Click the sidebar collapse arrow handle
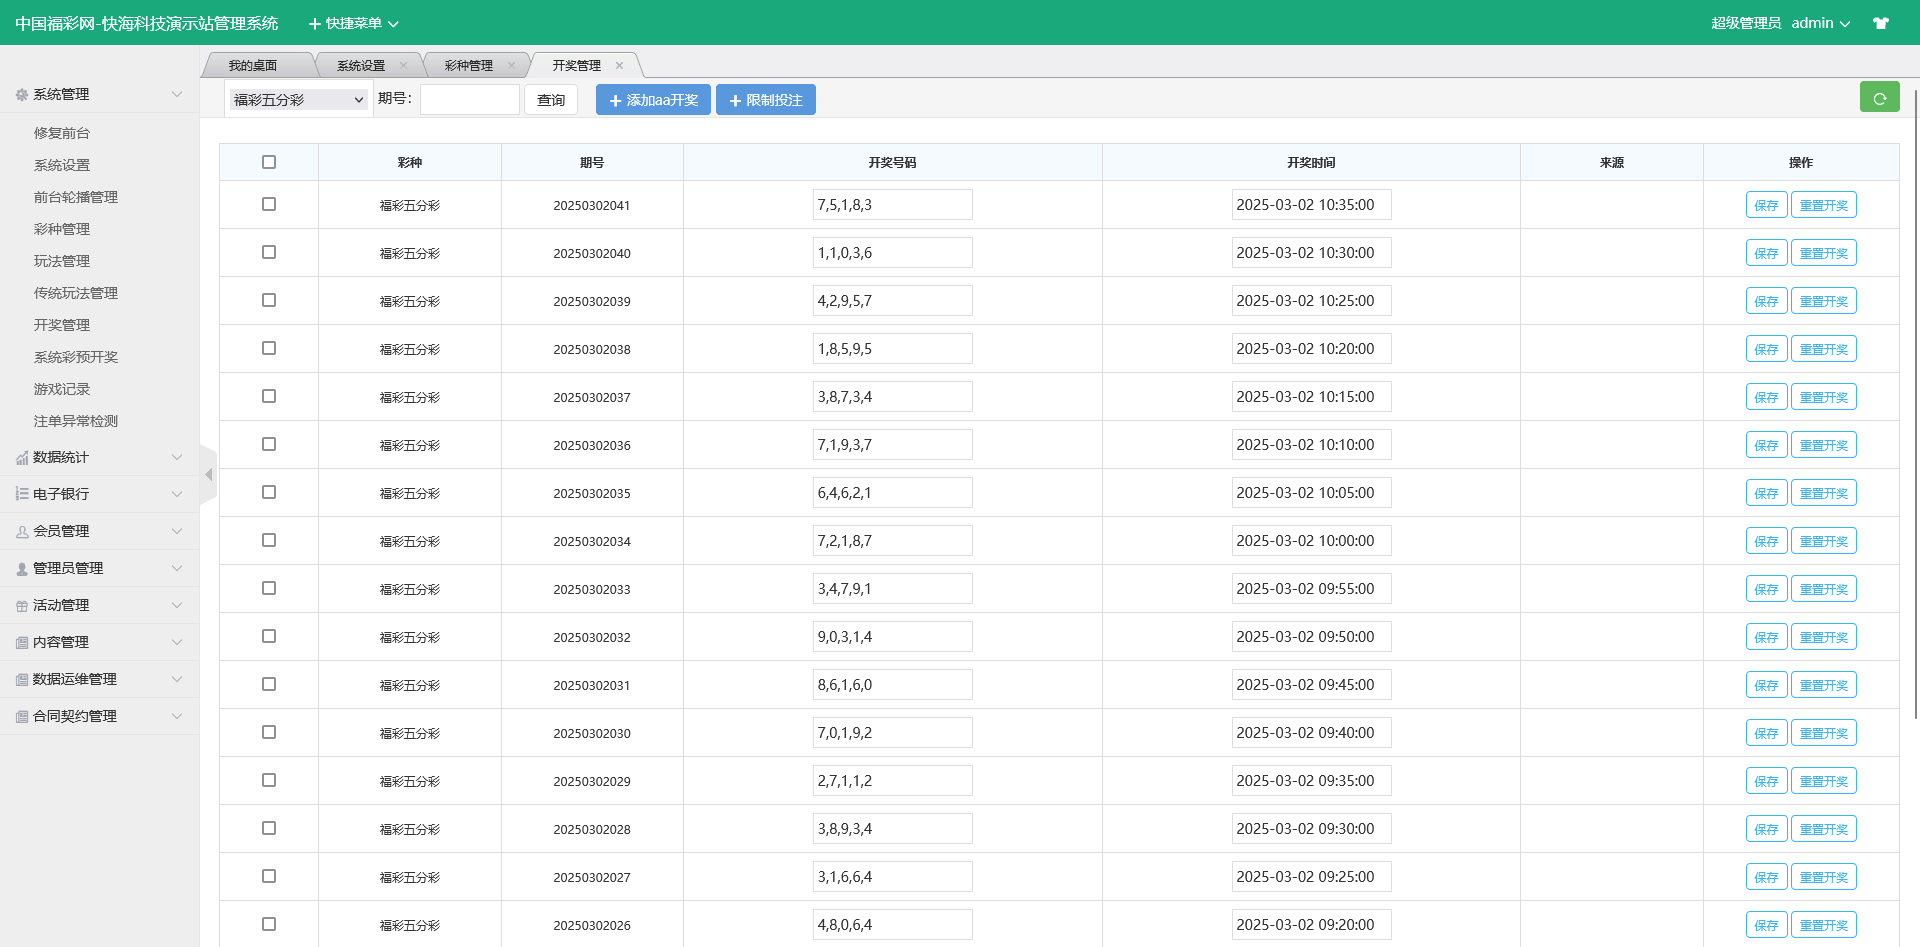 click(x=208, y=475)
